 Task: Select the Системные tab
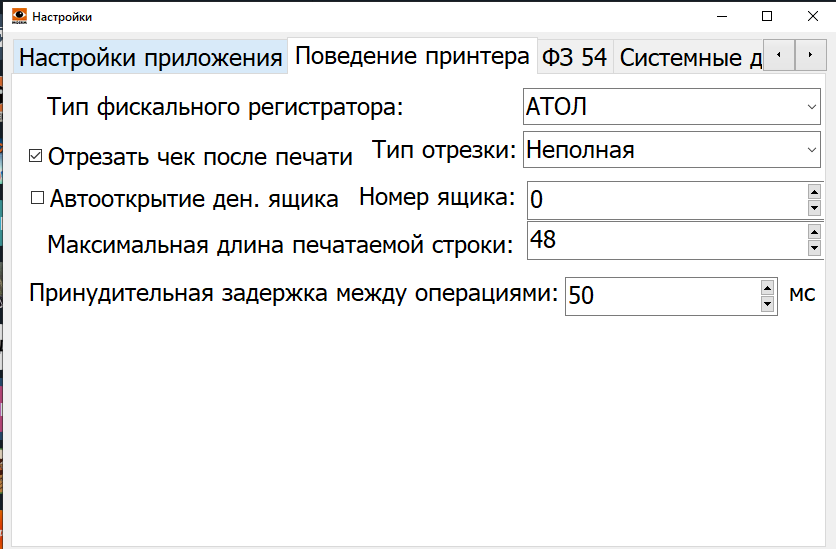(690, 57)
